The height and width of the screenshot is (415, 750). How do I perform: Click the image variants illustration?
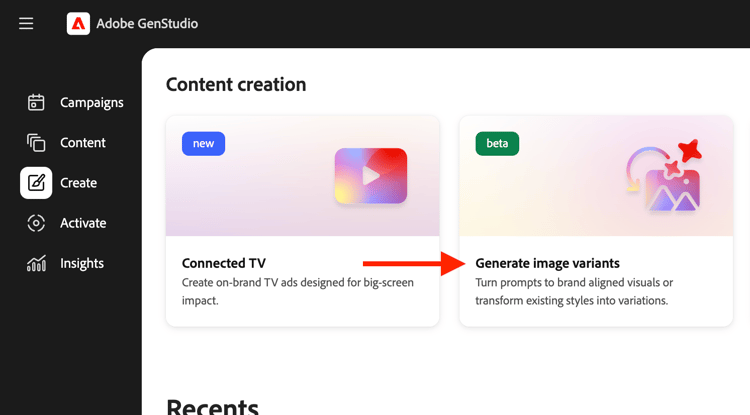pos(664,175)
